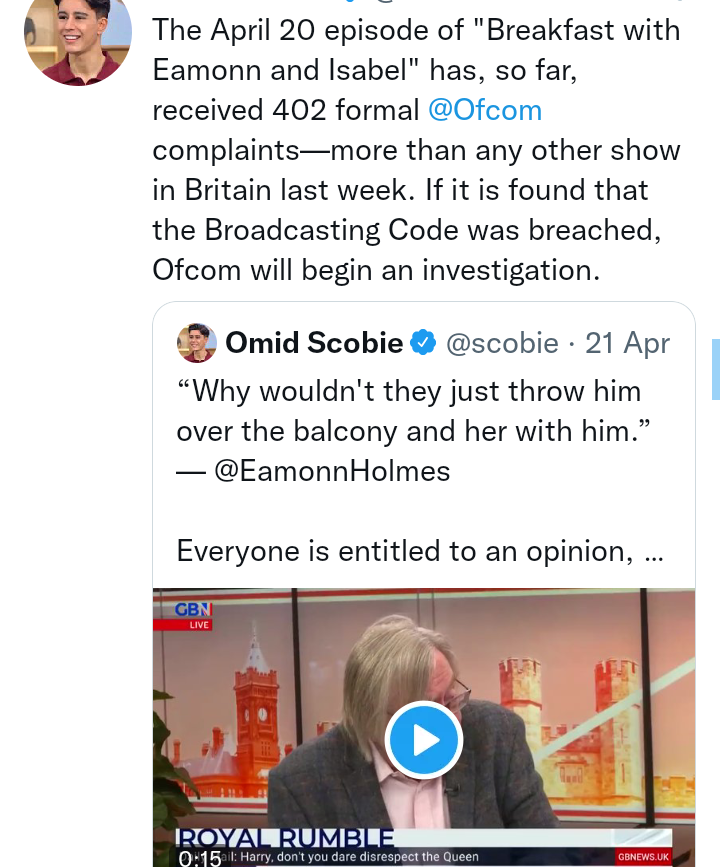Click the ROYAL RUMBLE banner in video

pos(285,838)
